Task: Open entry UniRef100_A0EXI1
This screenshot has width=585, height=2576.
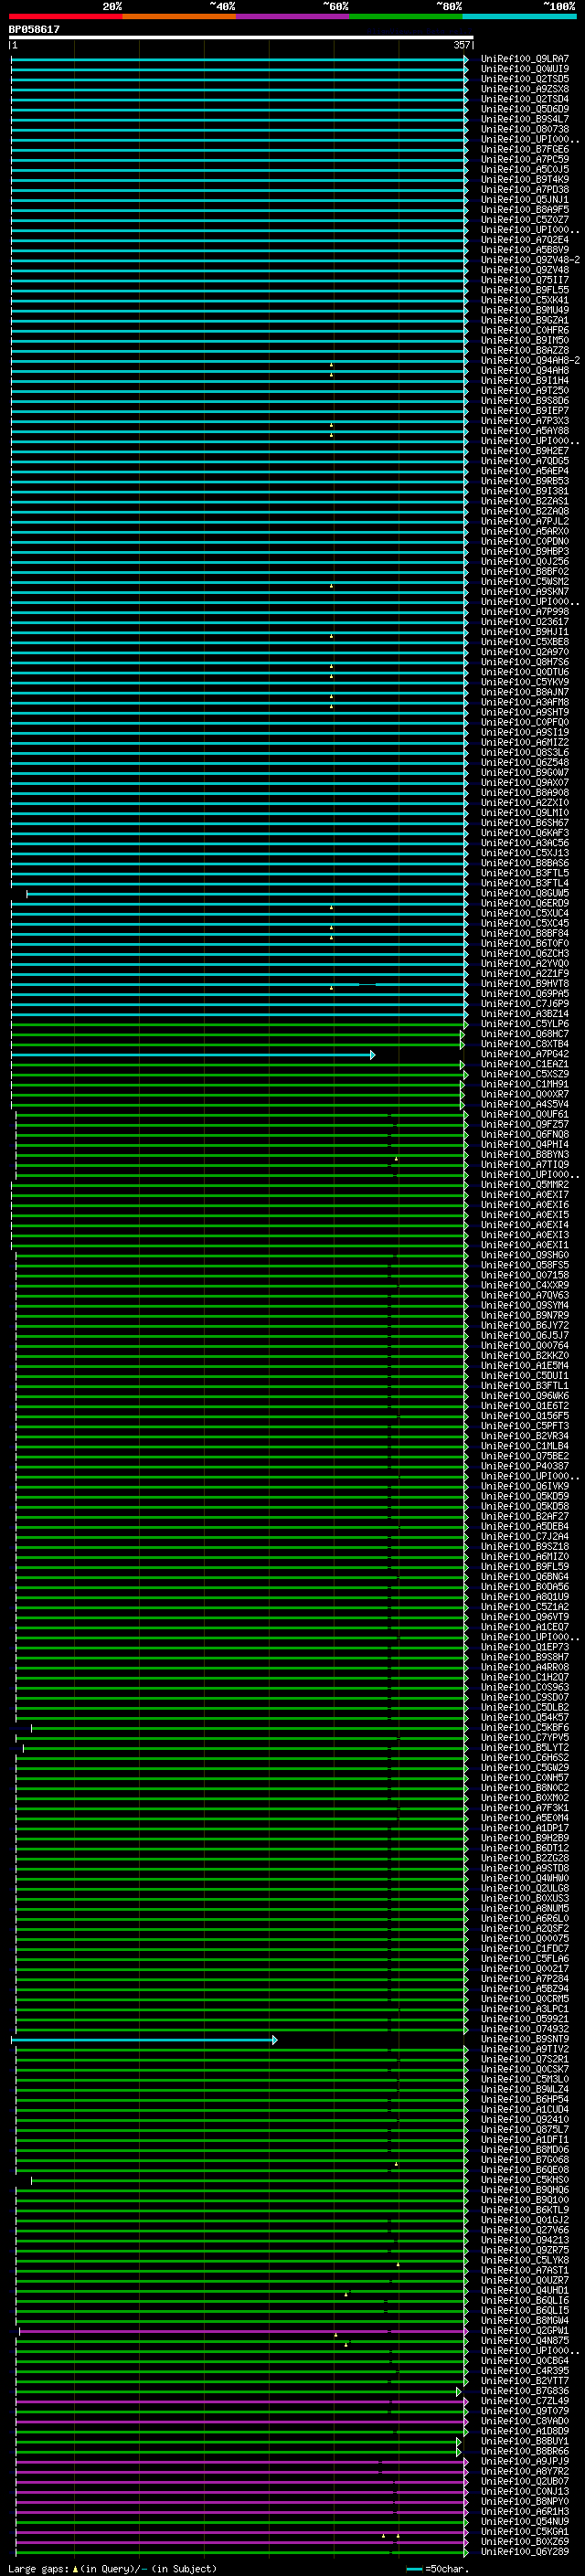Action: pyautogui.click(x=525, y=1246)
